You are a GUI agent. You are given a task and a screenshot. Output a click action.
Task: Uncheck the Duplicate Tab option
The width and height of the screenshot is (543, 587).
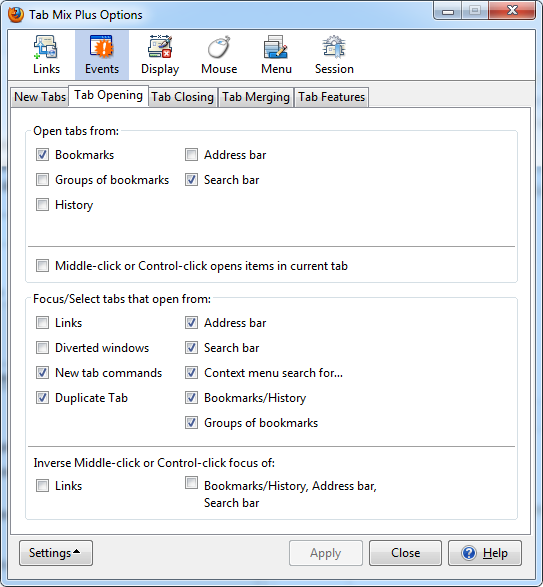pyautogui.click(x=42, y=398)
